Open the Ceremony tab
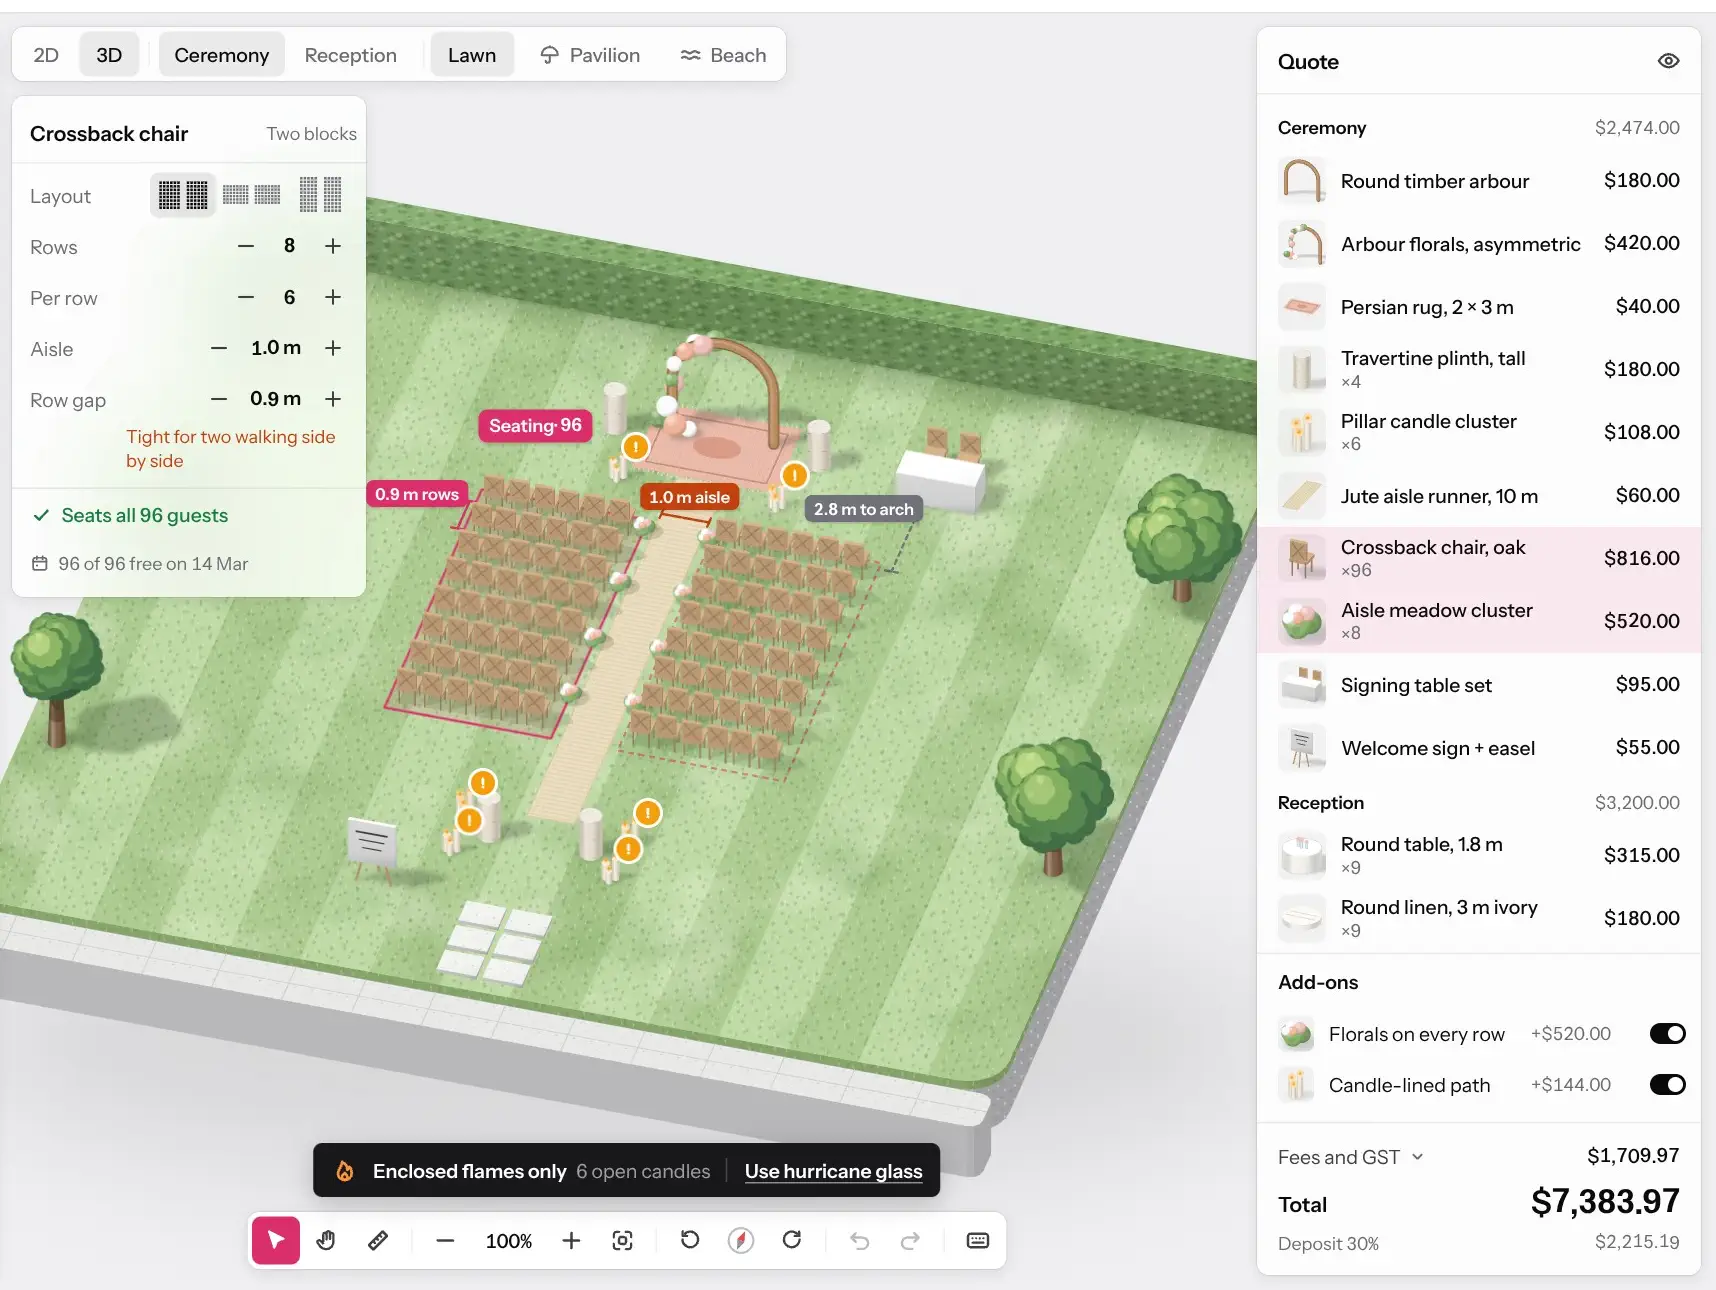The height and width of the screenshot is (1290, 1716). (x=222, y=55)
